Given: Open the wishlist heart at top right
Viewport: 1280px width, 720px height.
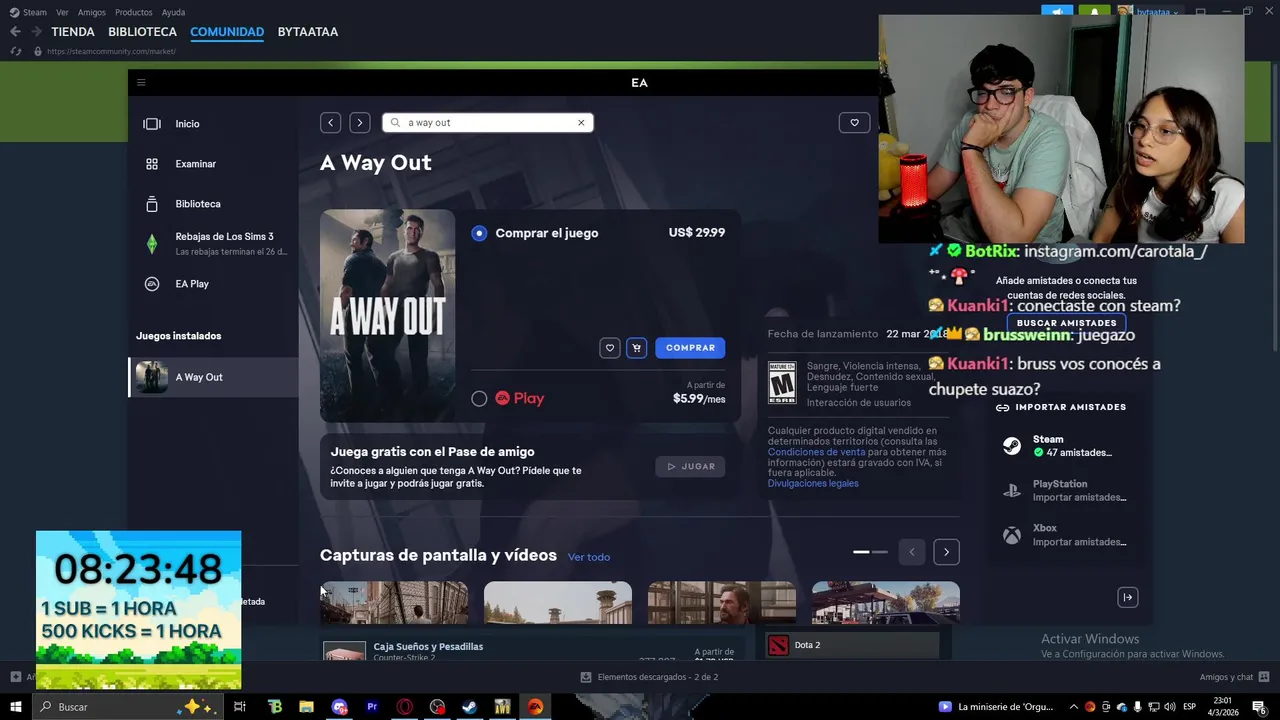Looking at the screenshot, I should pos(854,123).
